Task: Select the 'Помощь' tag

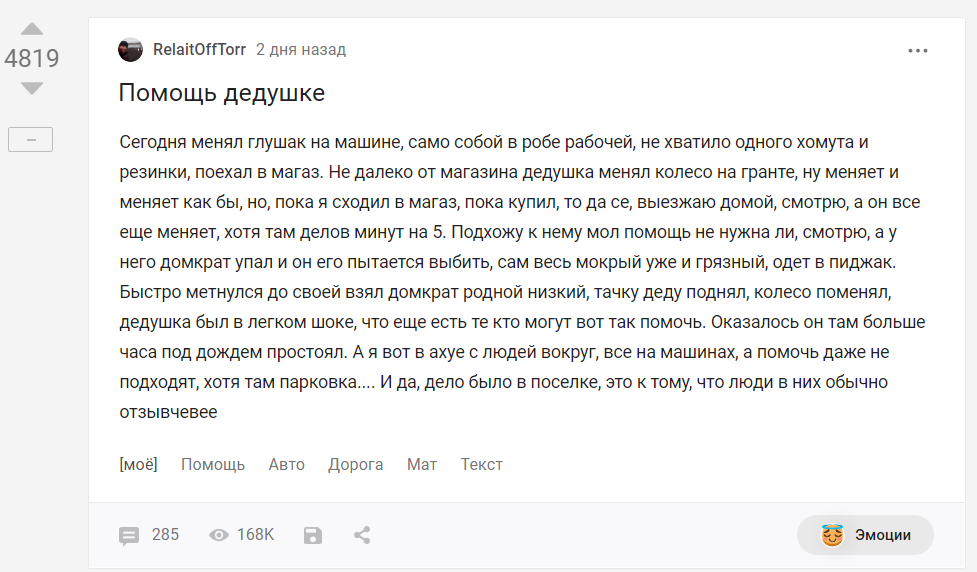Action: (x=213, y=464)
